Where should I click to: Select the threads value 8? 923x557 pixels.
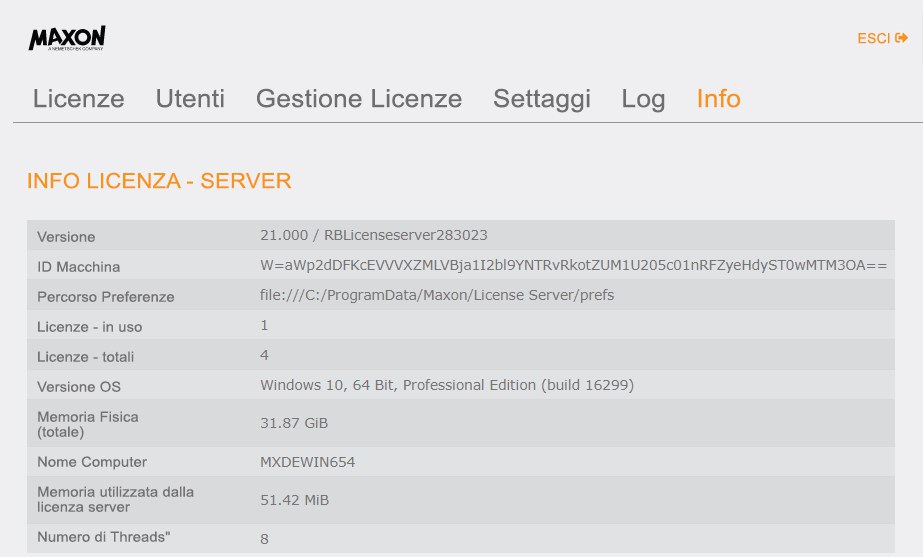tap(264, 539)
